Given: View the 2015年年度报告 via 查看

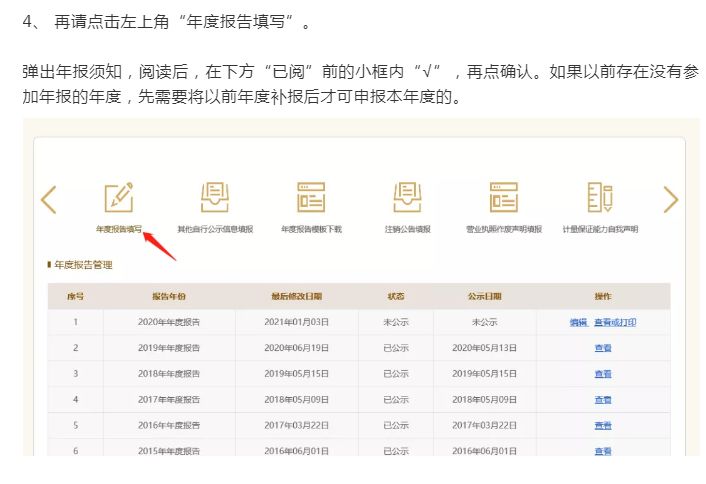Looking at the screenshot, I should (x=603, y=451).
